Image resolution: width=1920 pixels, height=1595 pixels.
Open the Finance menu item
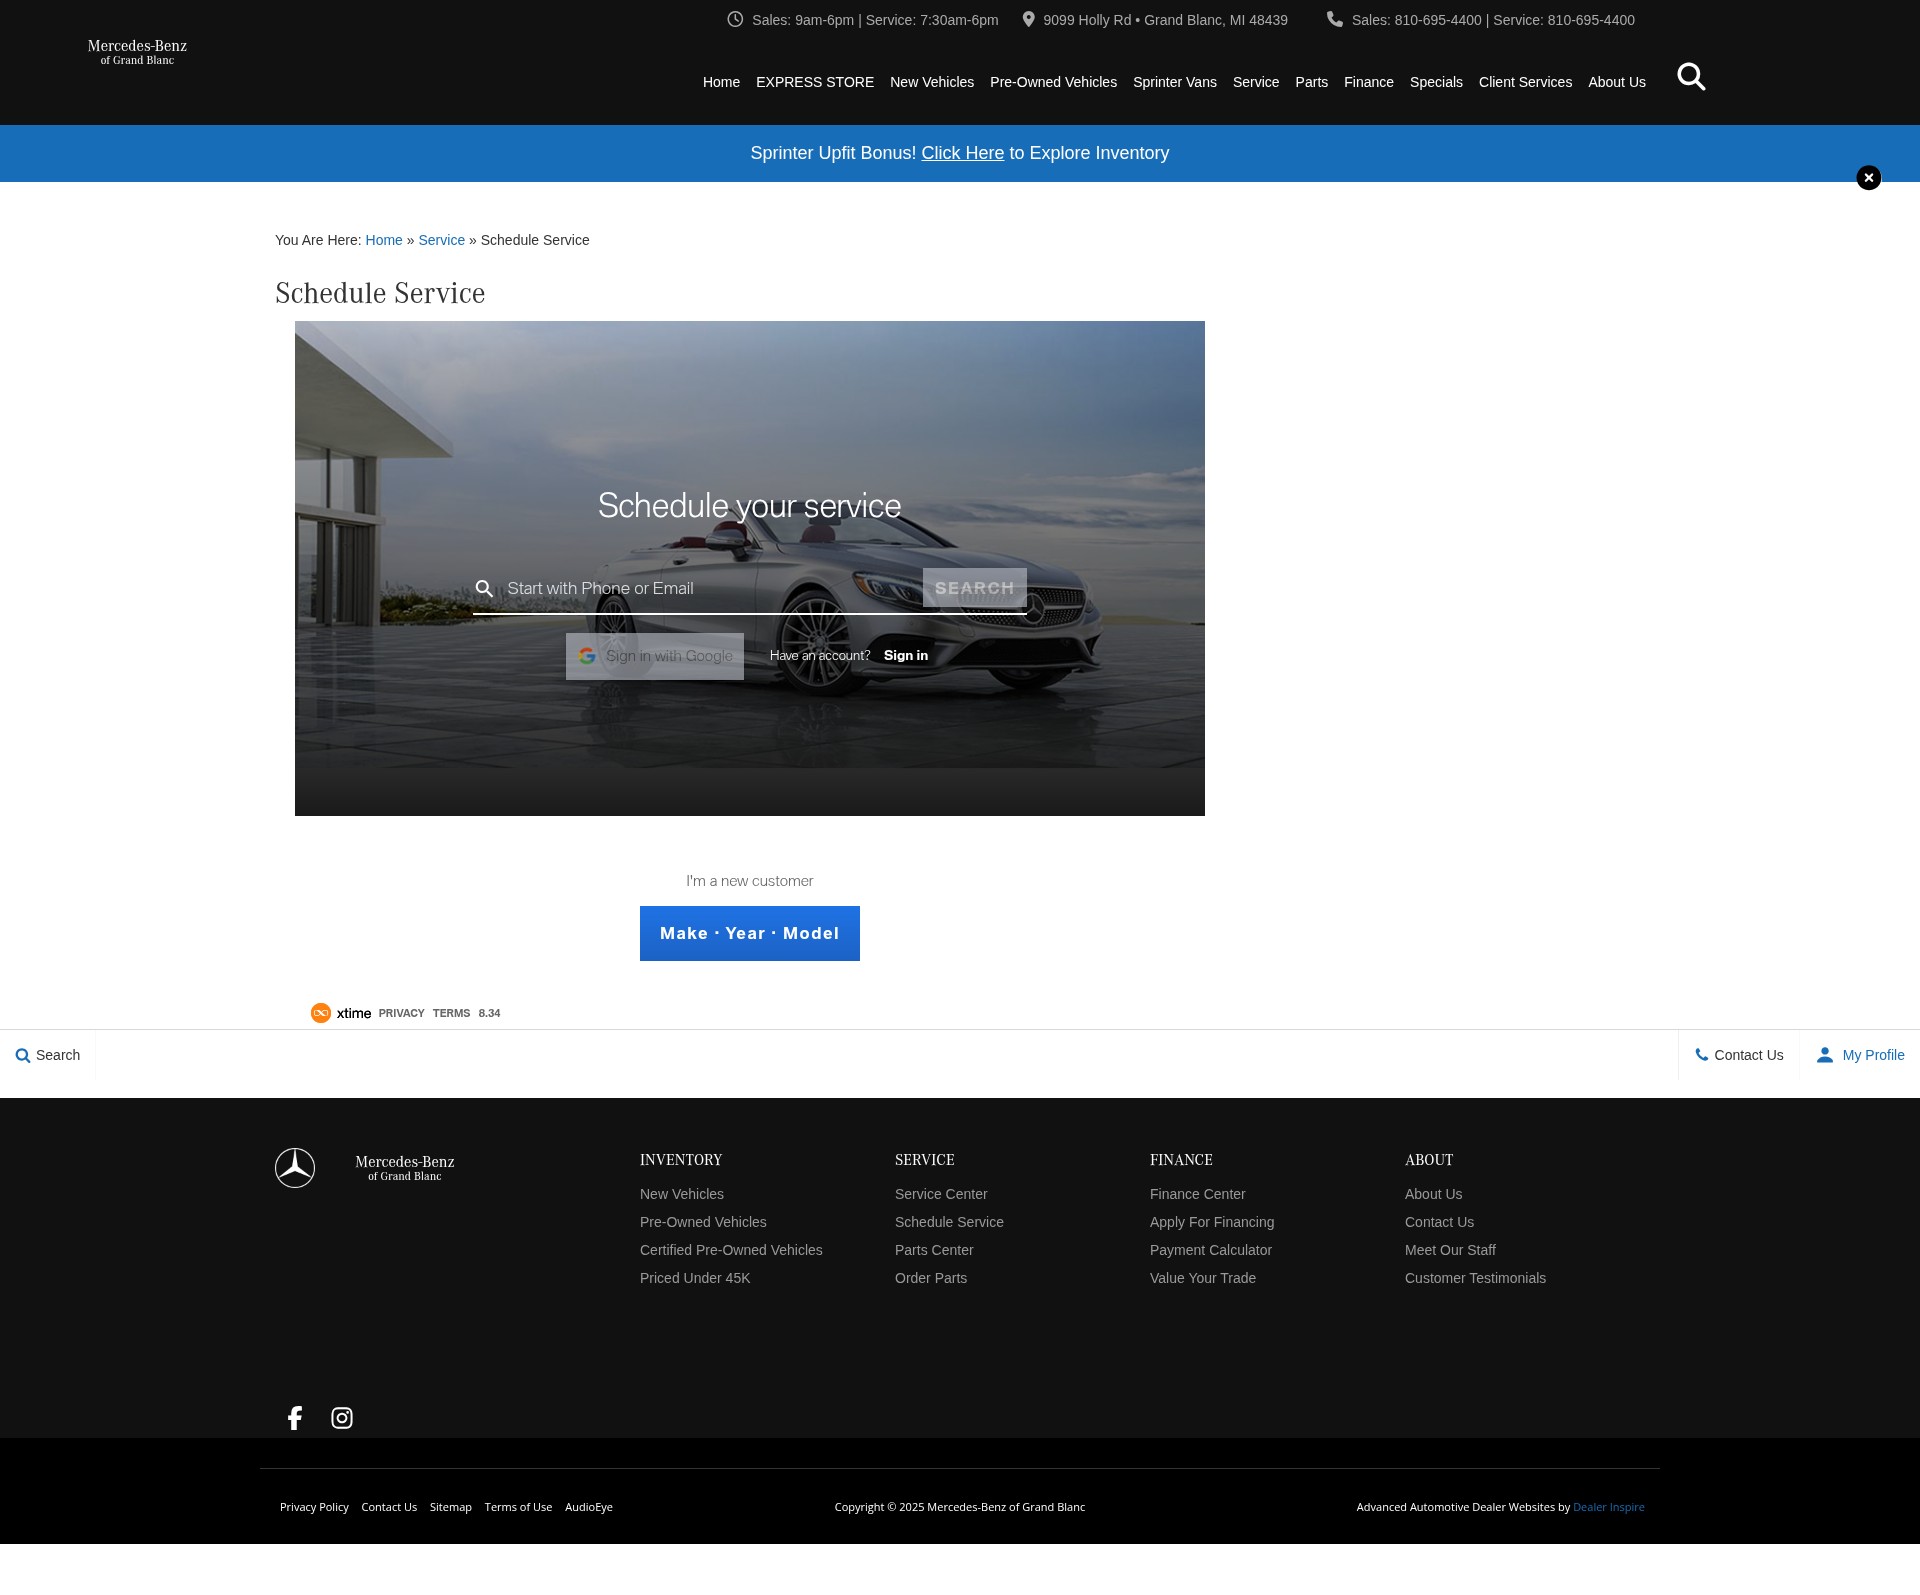pos(1369,82)
